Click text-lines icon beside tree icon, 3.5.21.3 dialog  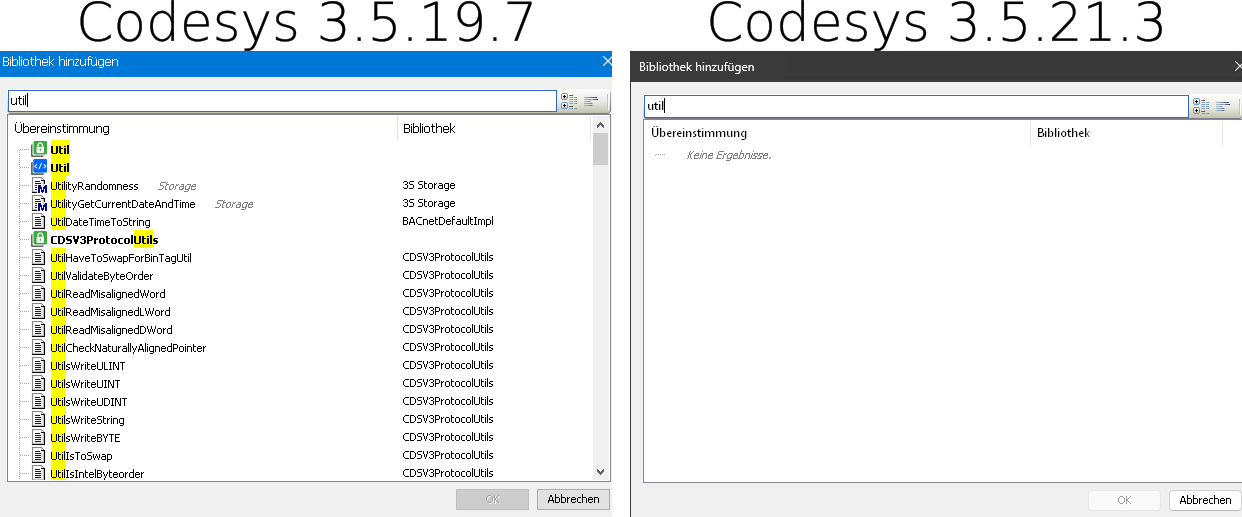pos(1223,106)
